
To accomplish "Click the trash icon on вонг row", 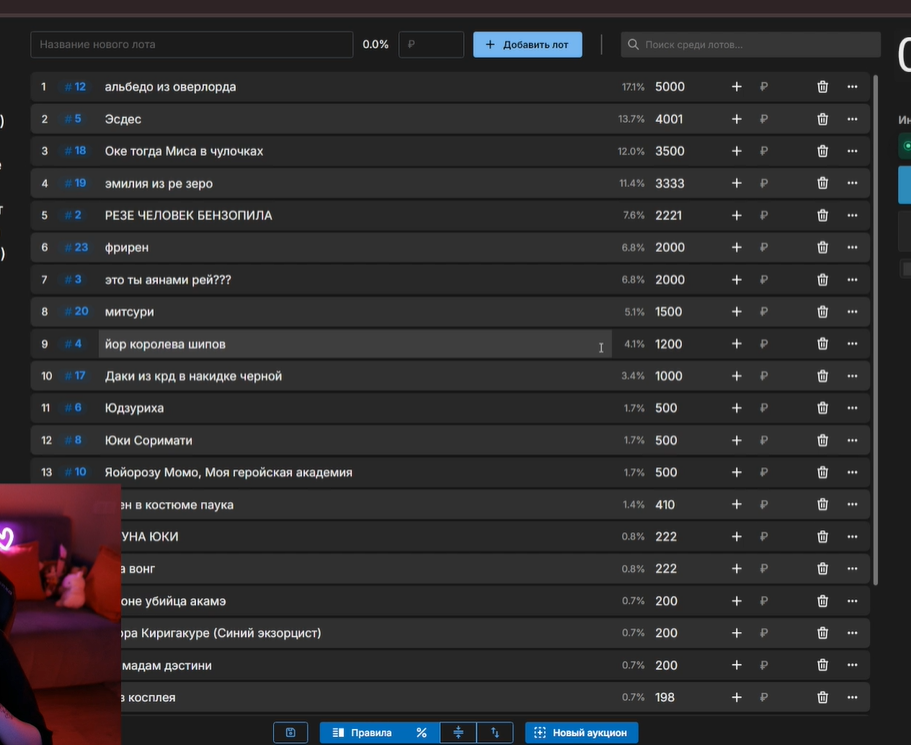I will (x=822, y=569).
